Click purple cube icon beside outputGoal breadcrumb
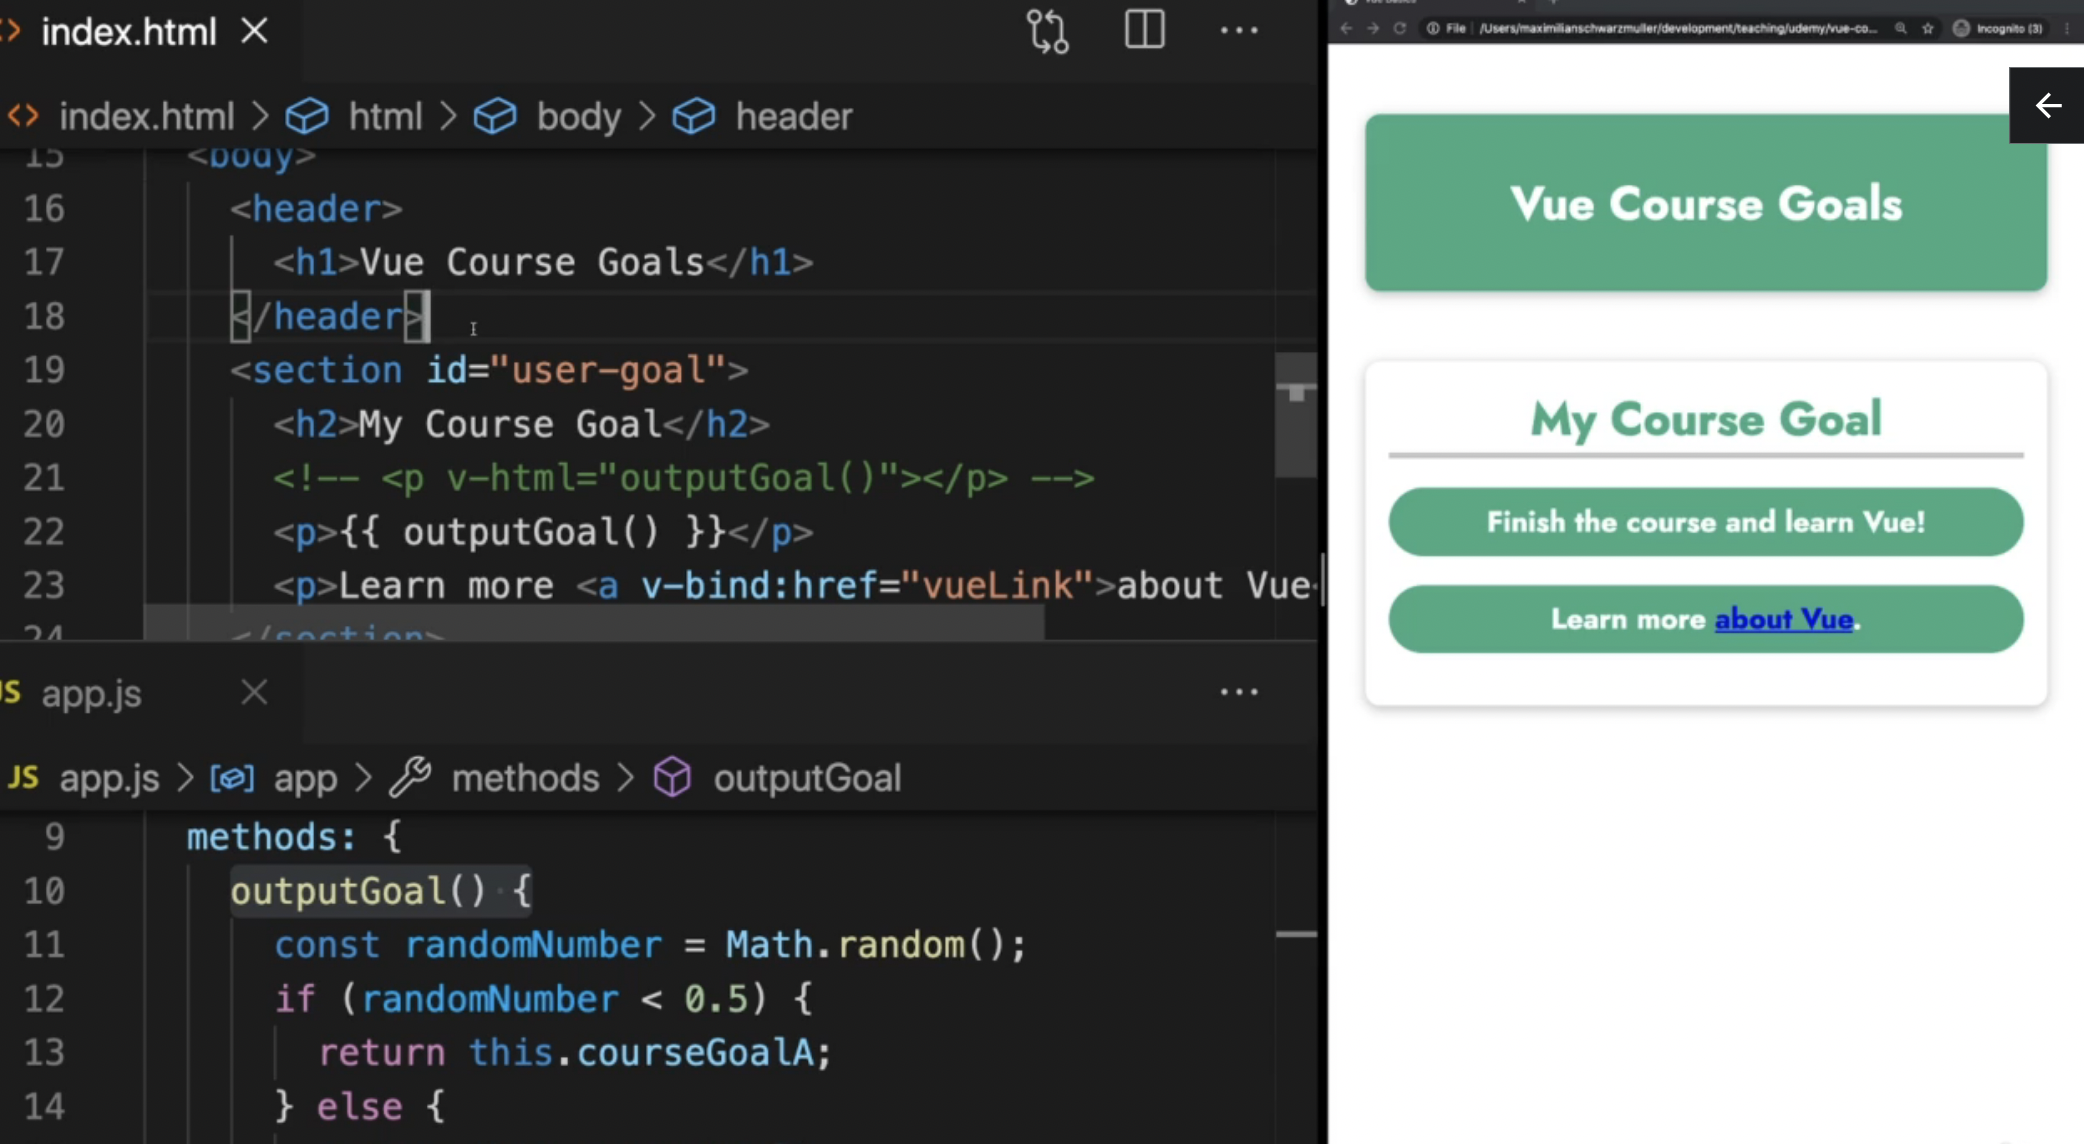Image resolution: width=2084 pixels, height=1144 pixels. pyautogui.click(x=672, y=777)
